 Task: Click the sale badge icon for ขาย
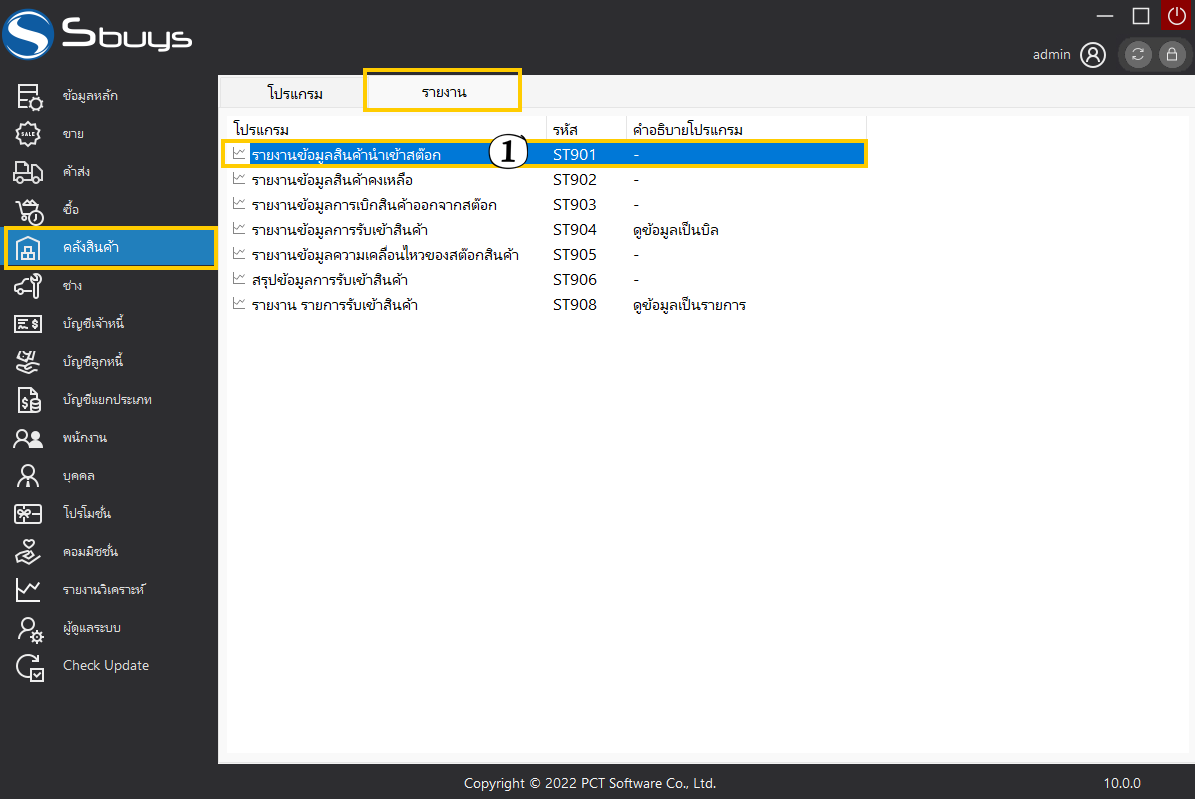click(28, 134)
